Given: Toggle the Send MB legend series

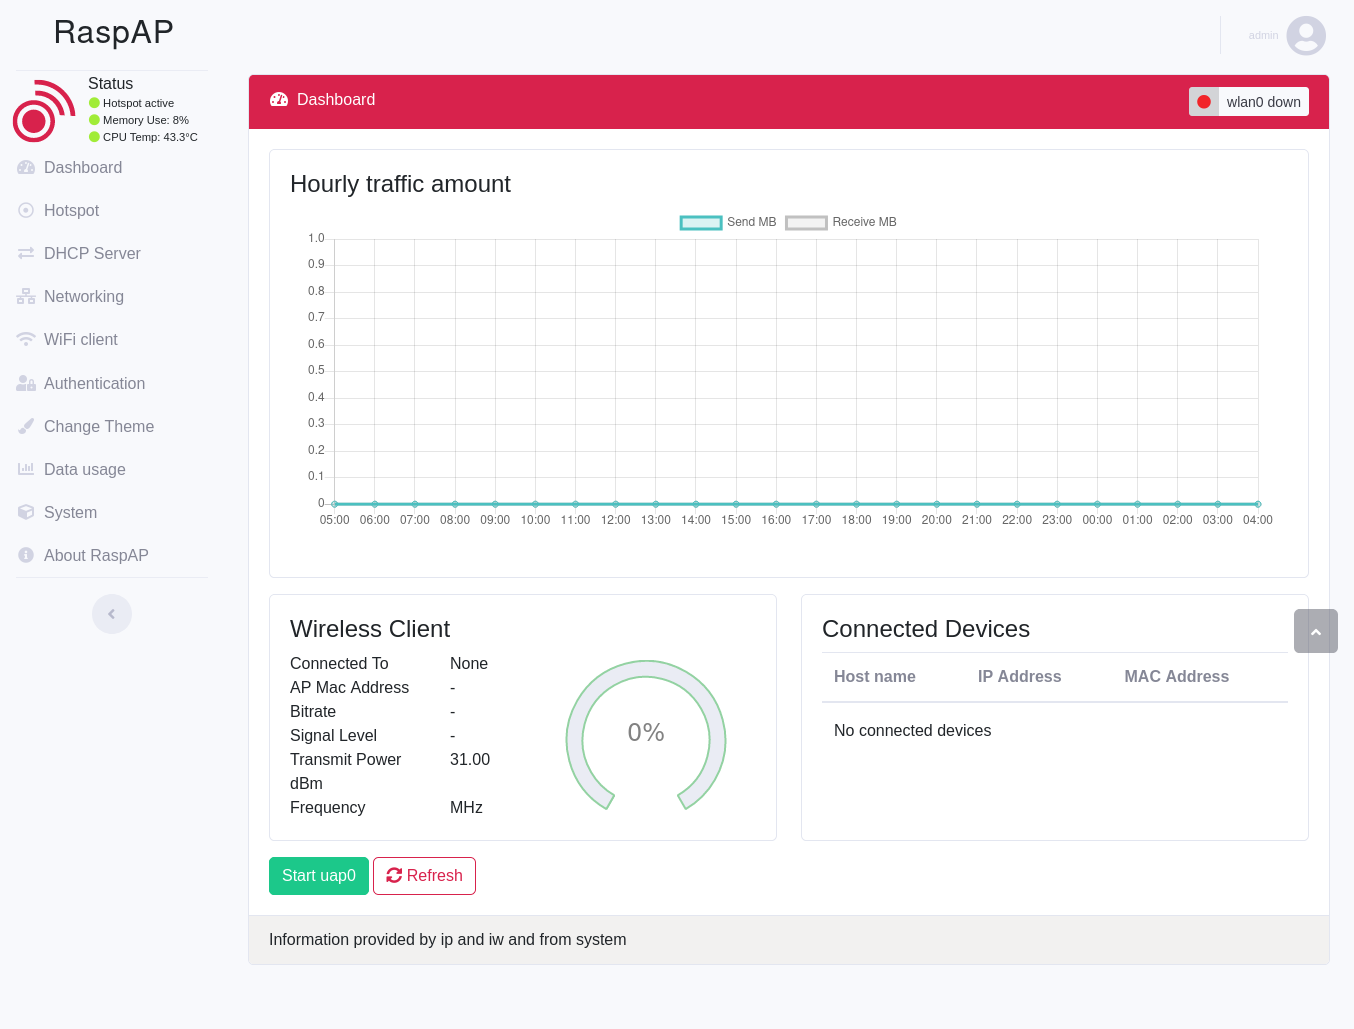Looking at the screenshot, I should click(728, 222).
